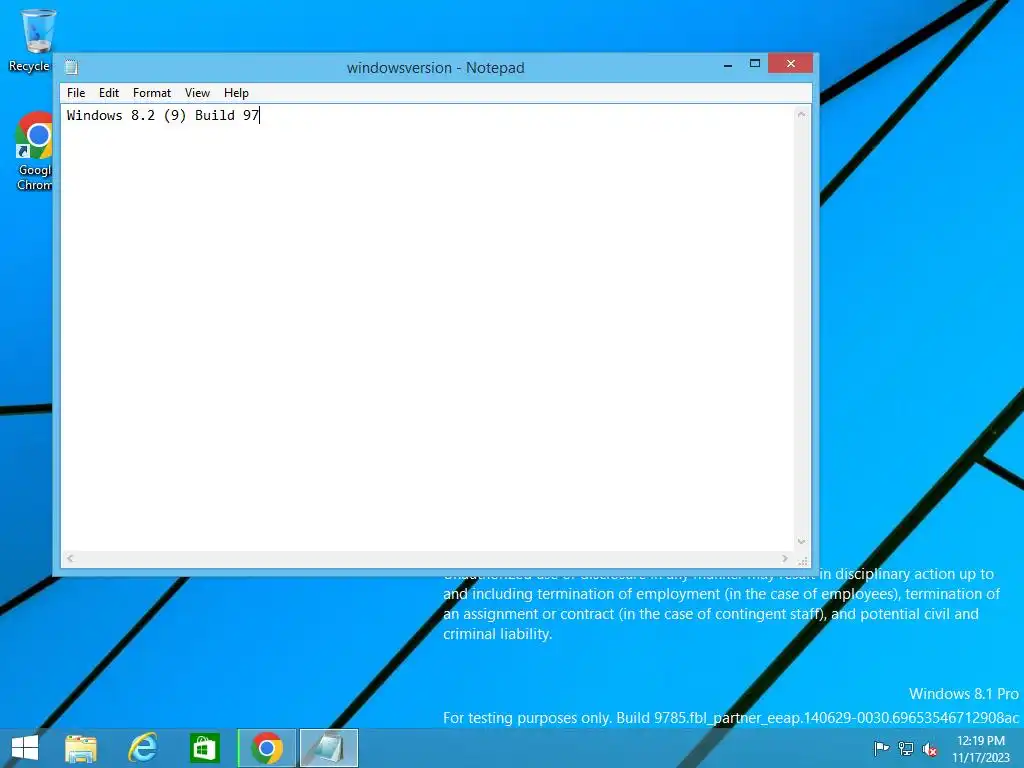Open File Explorer from the taskbar
The width and height of the screenshot is (1024, 768).
[x=81, y=748]
